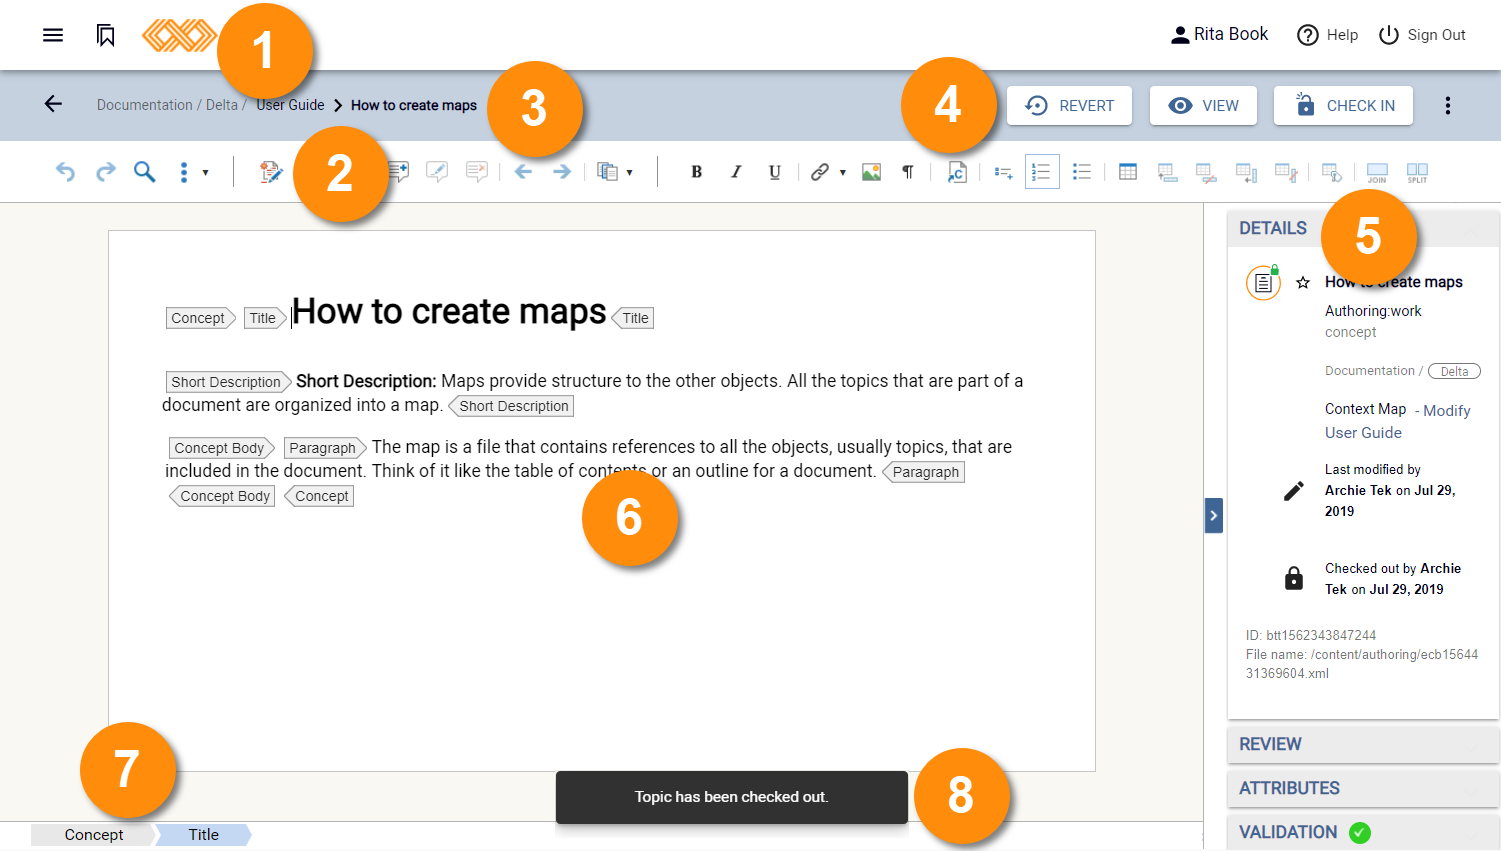Screen dimensions: 1501x851
Task: Insert table column icon
Action: pos(1247,172)
